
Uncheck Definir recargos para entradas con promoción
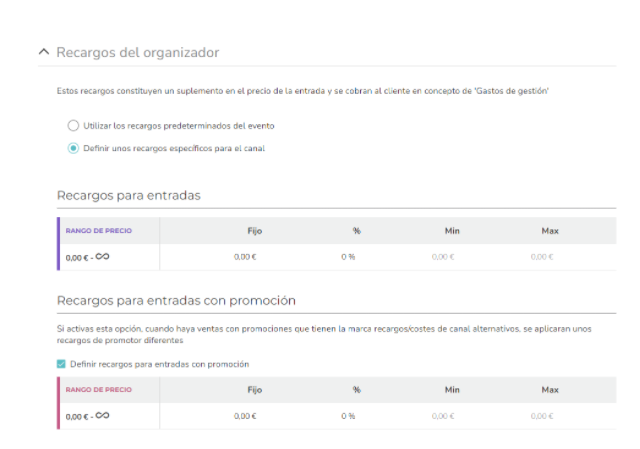61,364
